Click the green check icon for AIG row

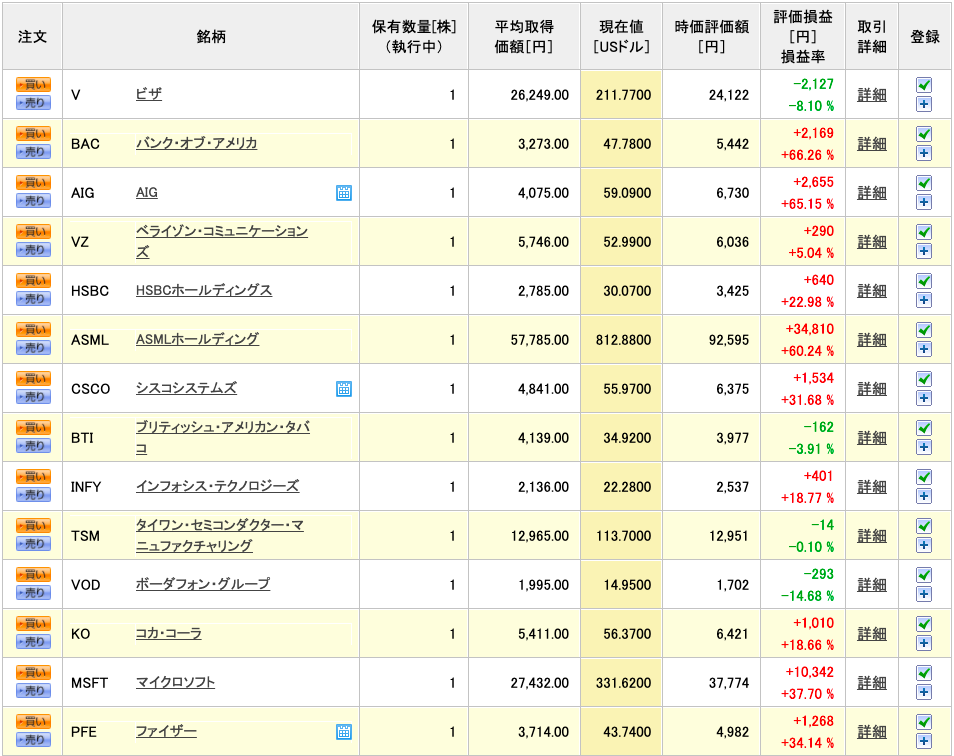coord(924,183)
